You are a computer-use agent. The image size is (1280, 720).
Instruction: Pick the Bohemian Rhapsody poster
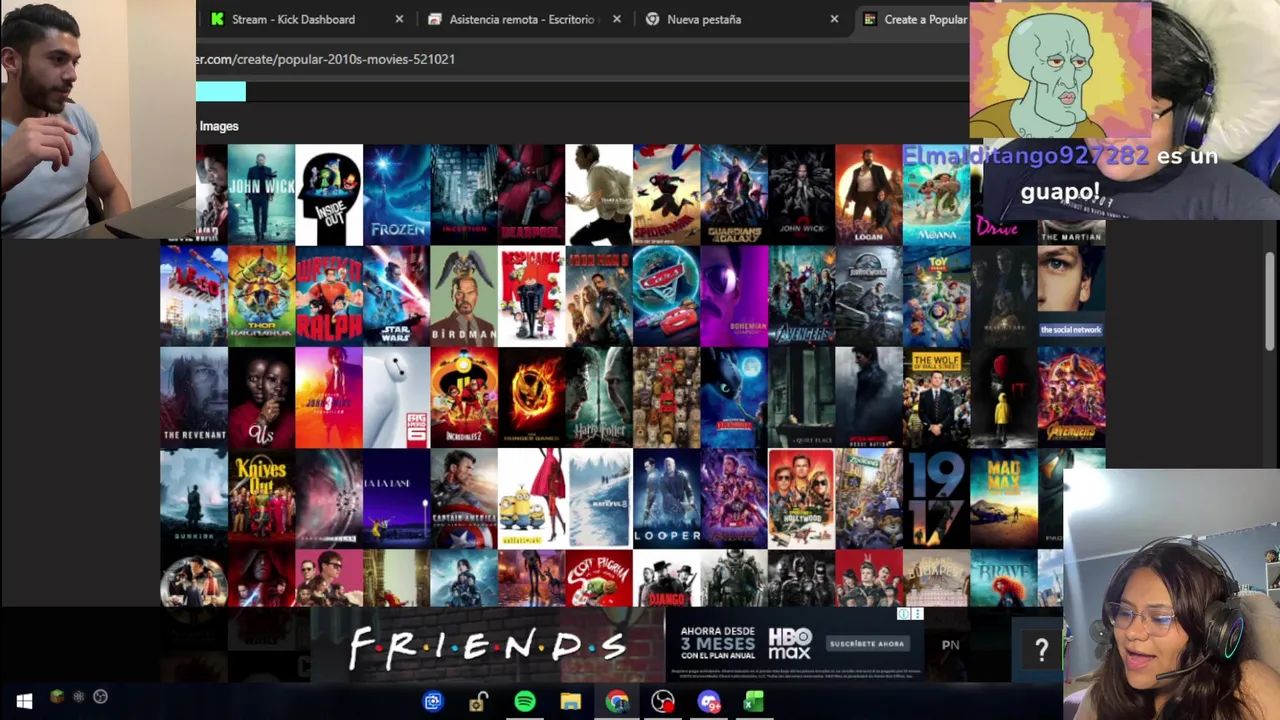(x=734, y=296)
